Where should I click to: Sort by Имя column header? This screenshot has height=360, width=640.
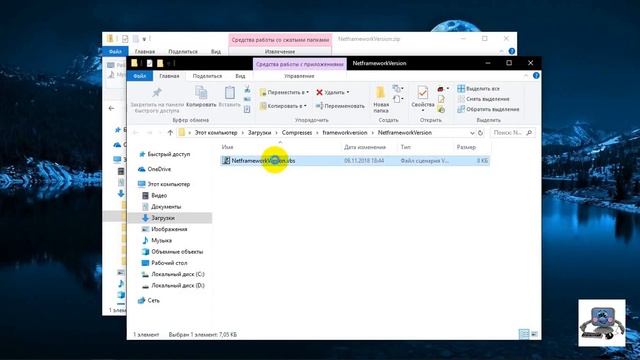227,147
